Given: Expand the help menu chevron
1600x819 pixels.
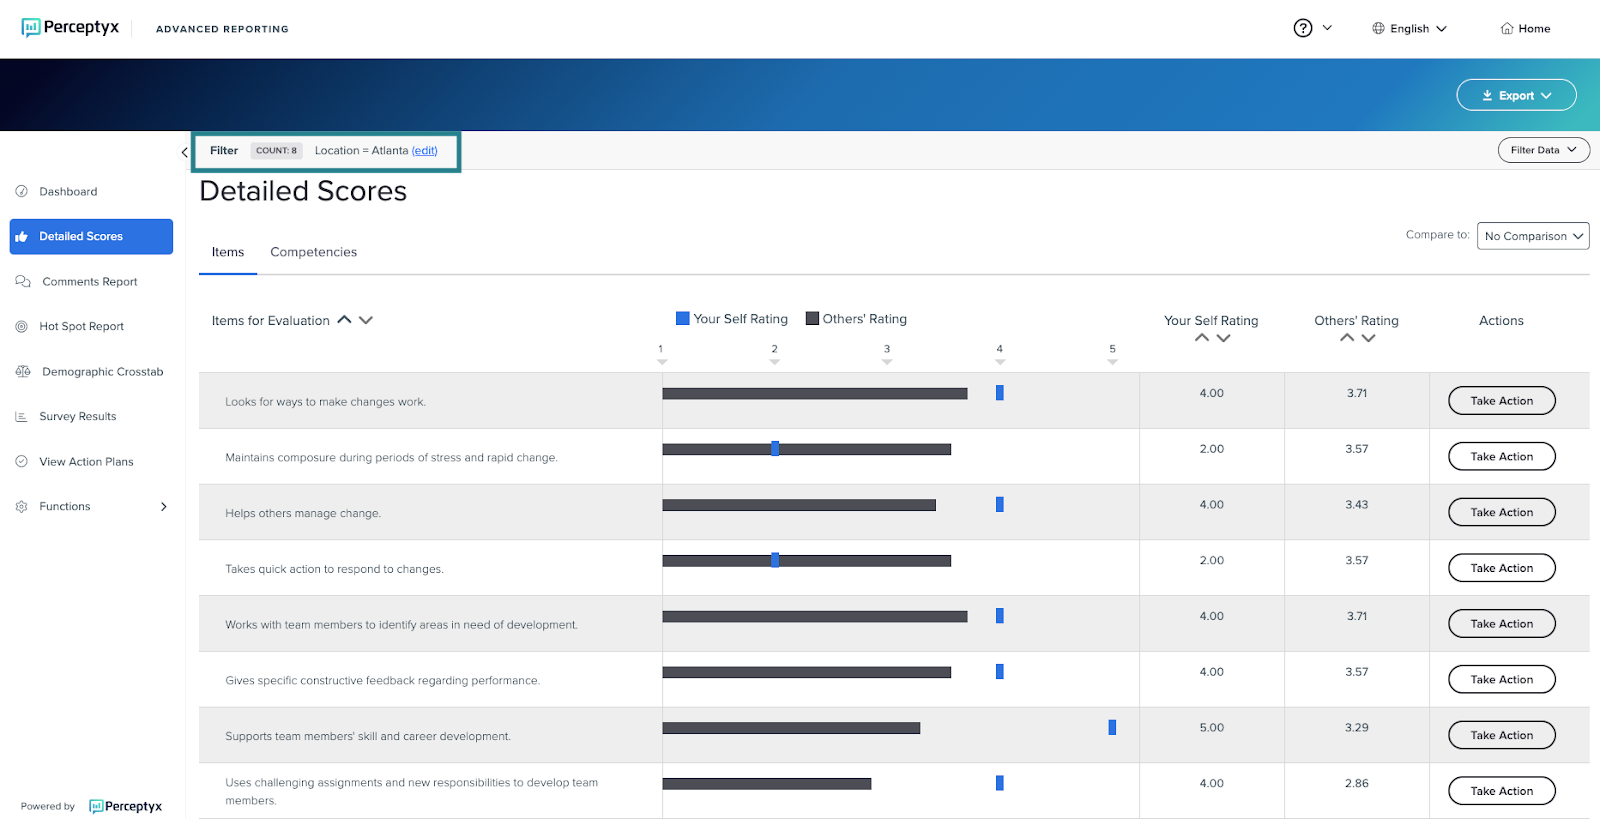Looking at the screenshot, I should tap(1327, 28).
